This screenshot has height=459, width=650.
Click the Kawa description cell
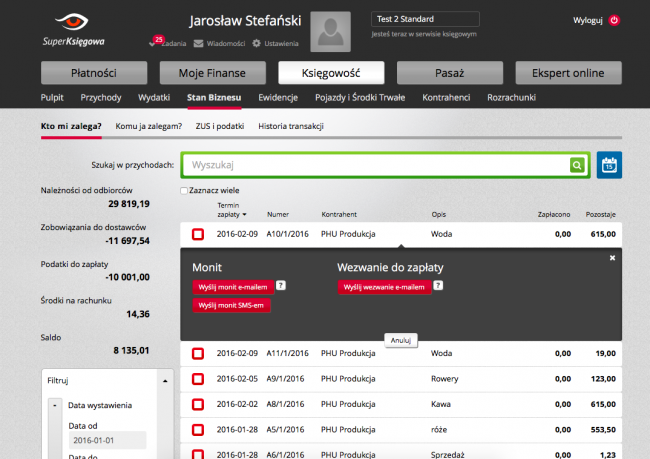point(441,404)
